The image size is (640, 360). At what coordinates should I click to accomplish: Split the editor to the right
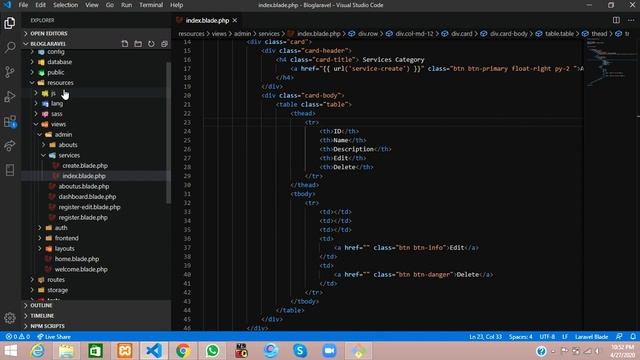(616, 20)
